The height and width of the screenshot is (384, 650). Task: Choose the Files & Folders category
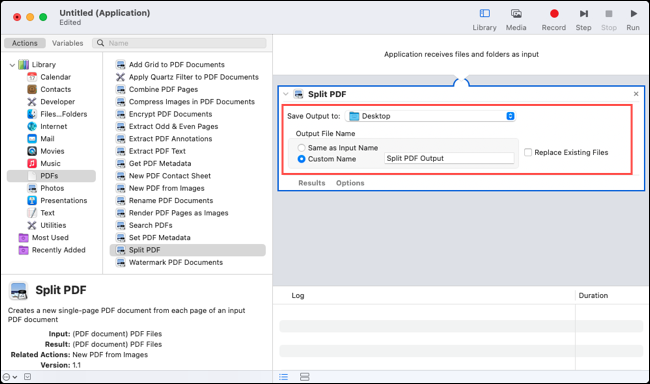point(63,114)
